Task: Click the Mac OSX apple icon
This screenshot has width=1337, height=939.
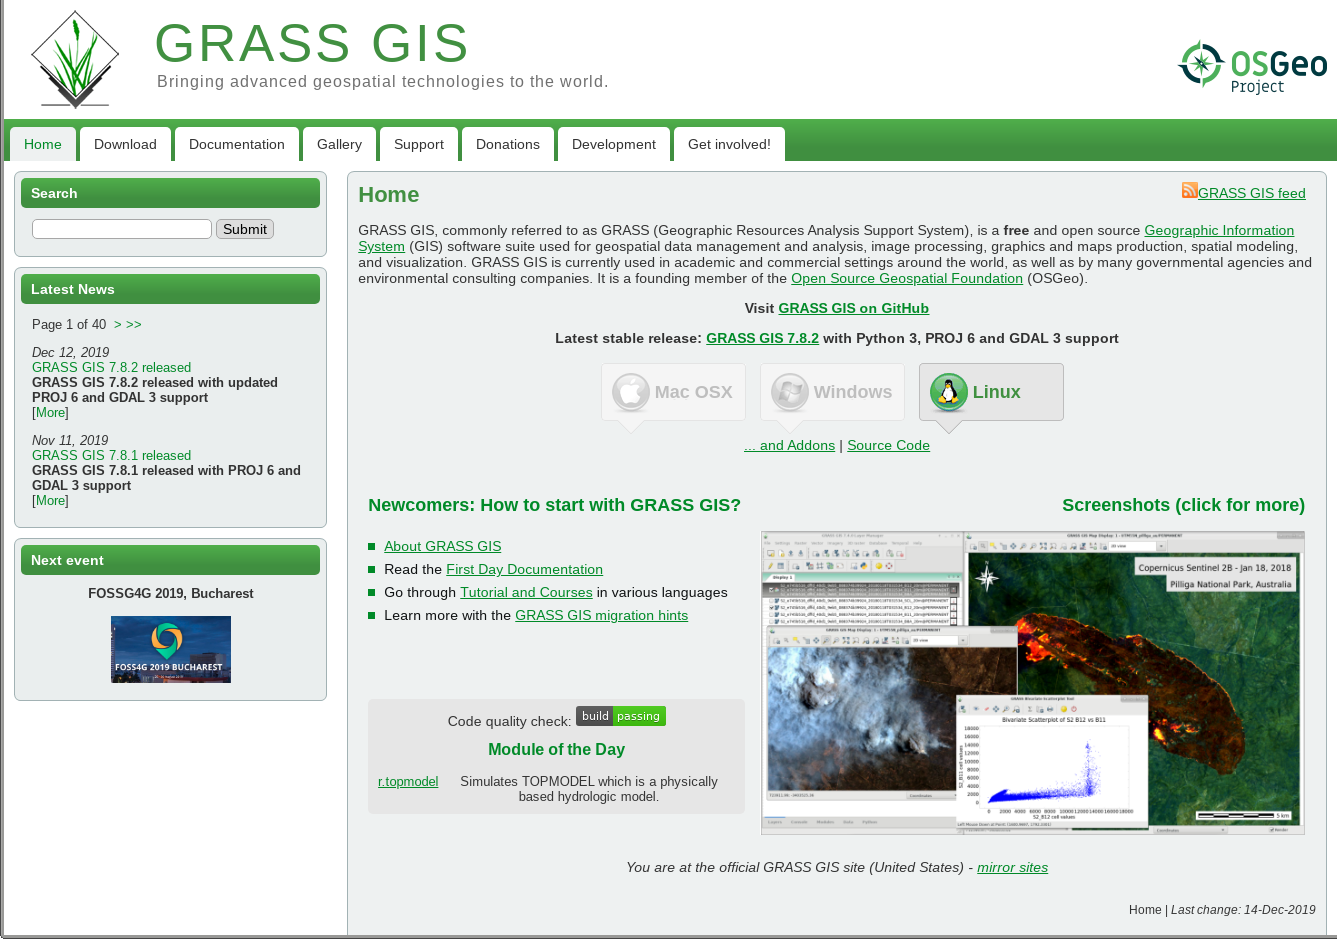Action: (631, 392)
